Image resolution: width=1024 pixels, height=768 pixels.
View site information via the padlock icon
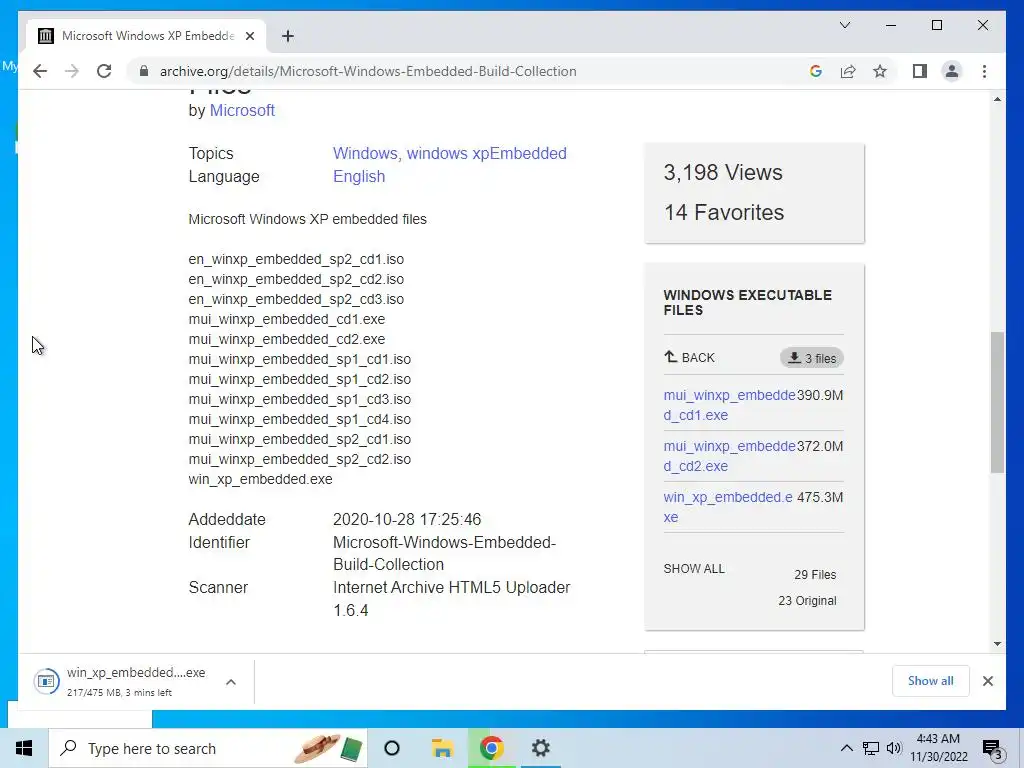144,71
